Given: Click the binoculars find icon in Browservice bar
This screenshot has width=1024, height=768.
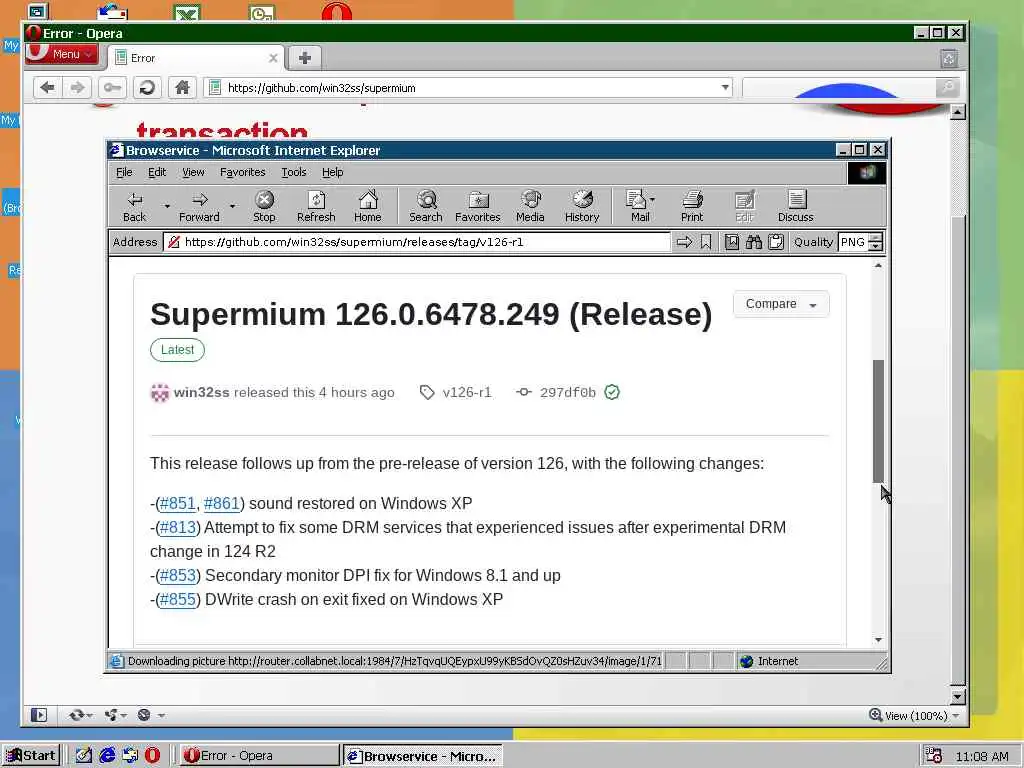Looking at the screenshot, I should coord(754,242).
